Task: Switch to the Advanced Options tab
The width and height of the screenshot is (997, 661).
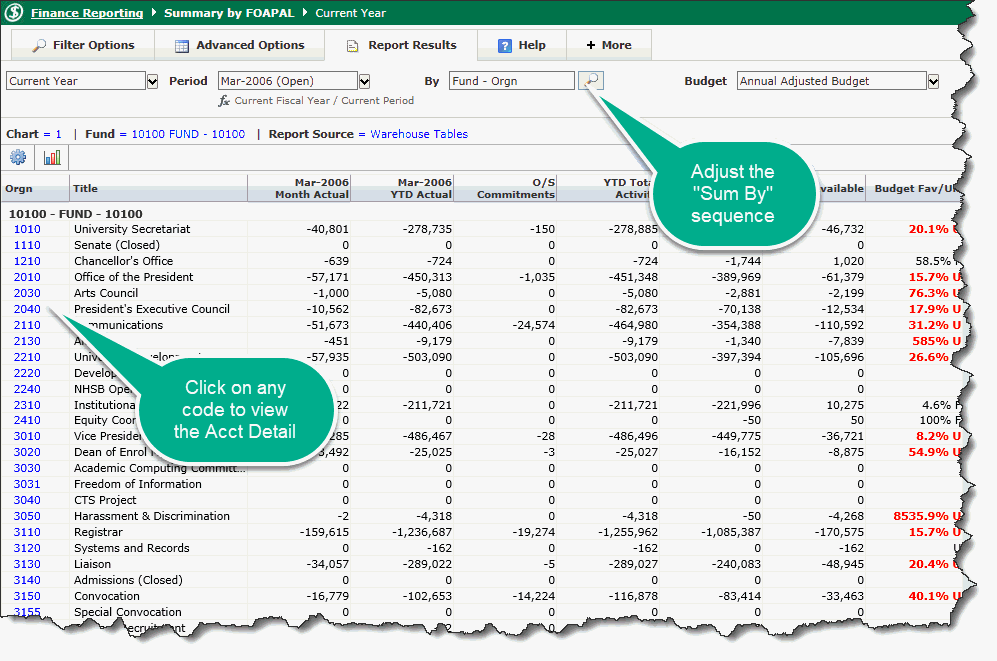Action: point(239,45)
